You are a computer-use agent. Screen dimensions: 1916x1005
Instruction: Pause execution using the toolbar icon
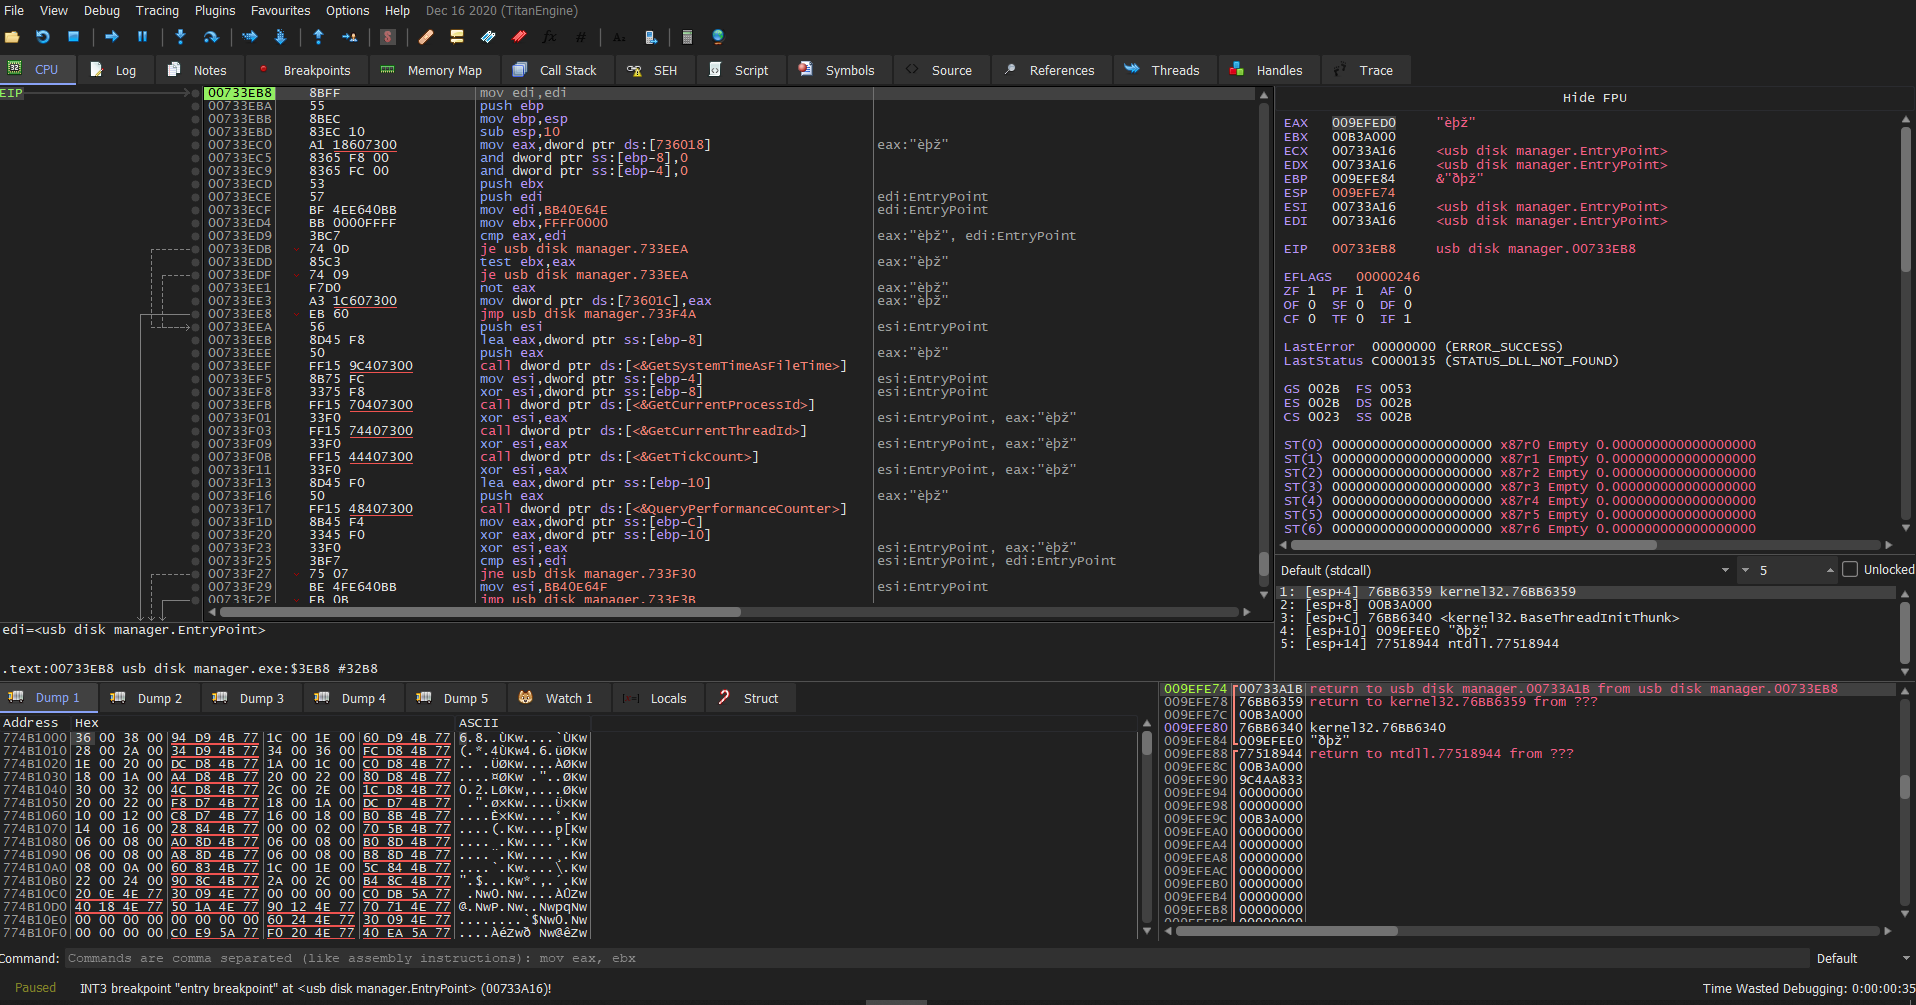click(142, 37)
